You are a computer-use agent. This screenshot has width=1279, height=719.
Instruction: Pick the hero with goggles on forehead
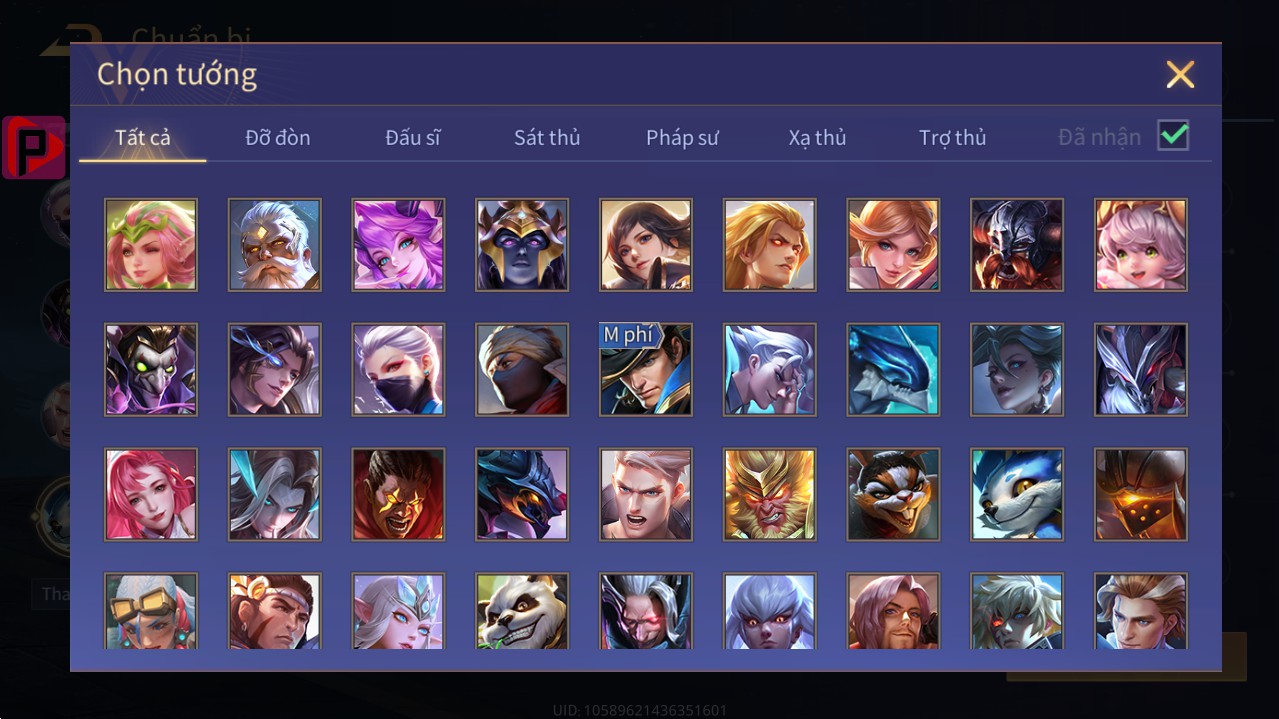point(151,611)
